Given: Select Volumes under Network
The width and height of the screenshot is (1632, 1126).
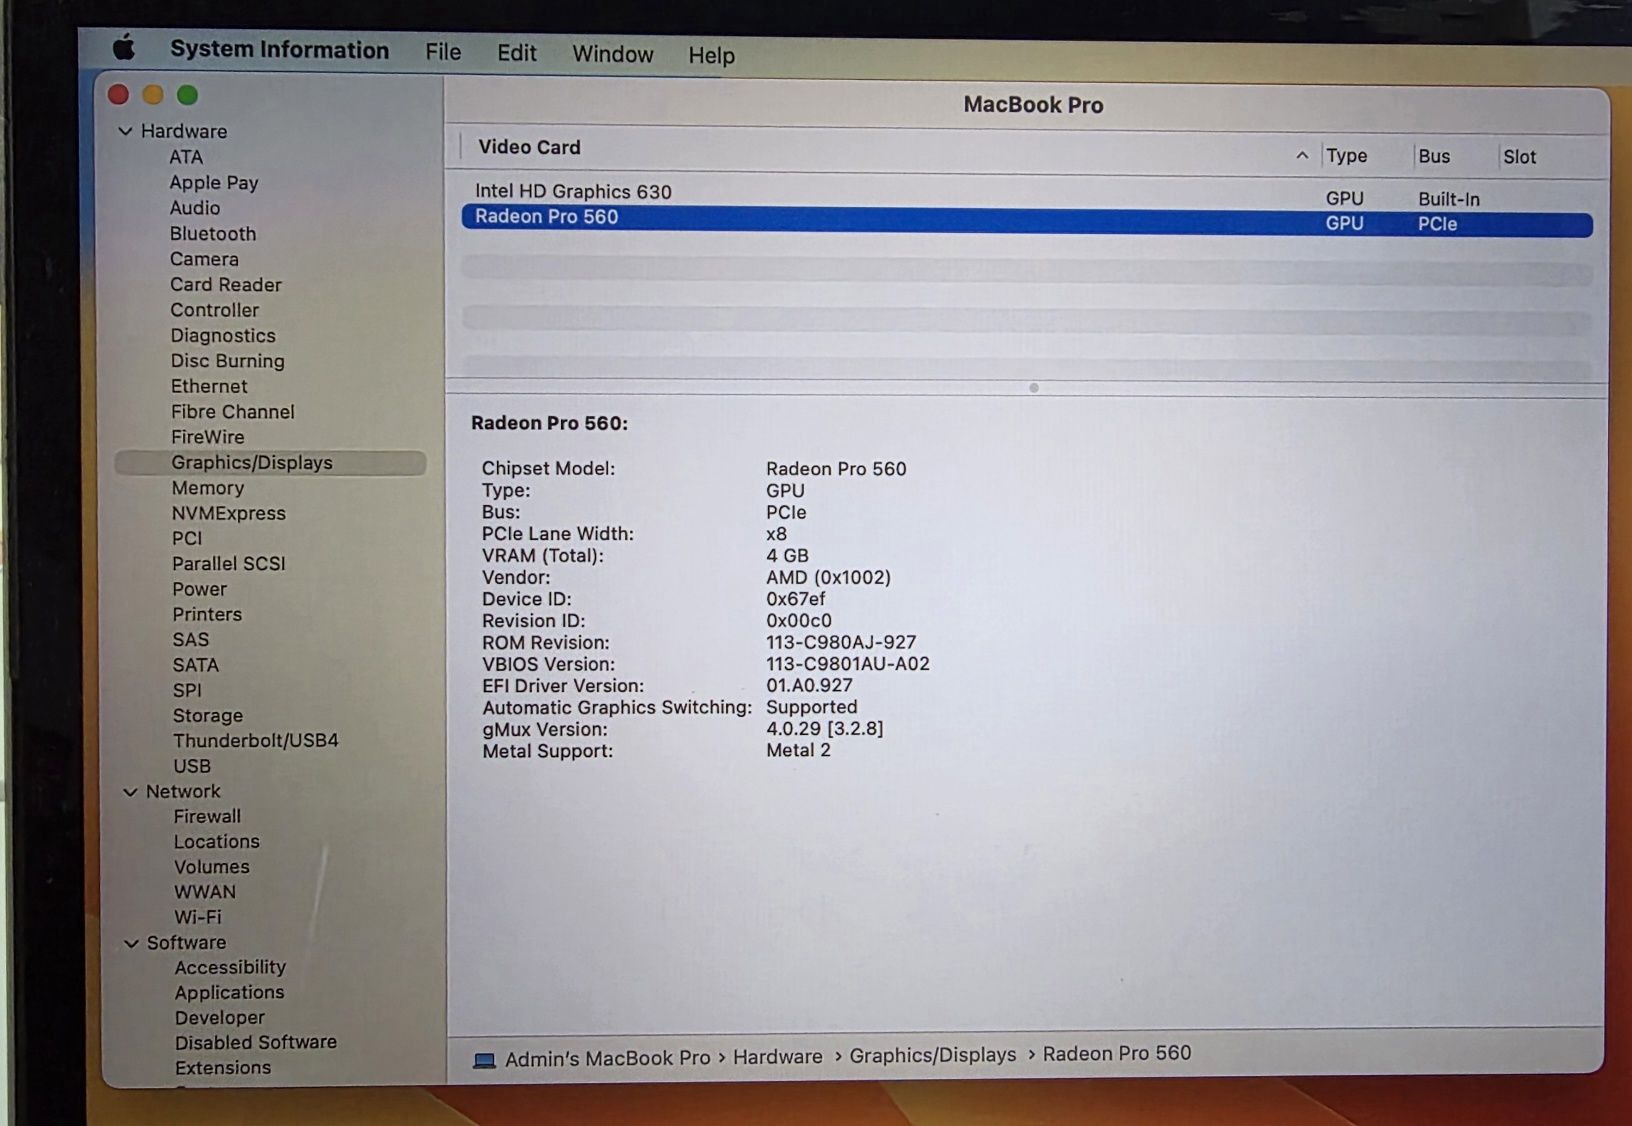Looking at the screenshot, I should 212,867.
